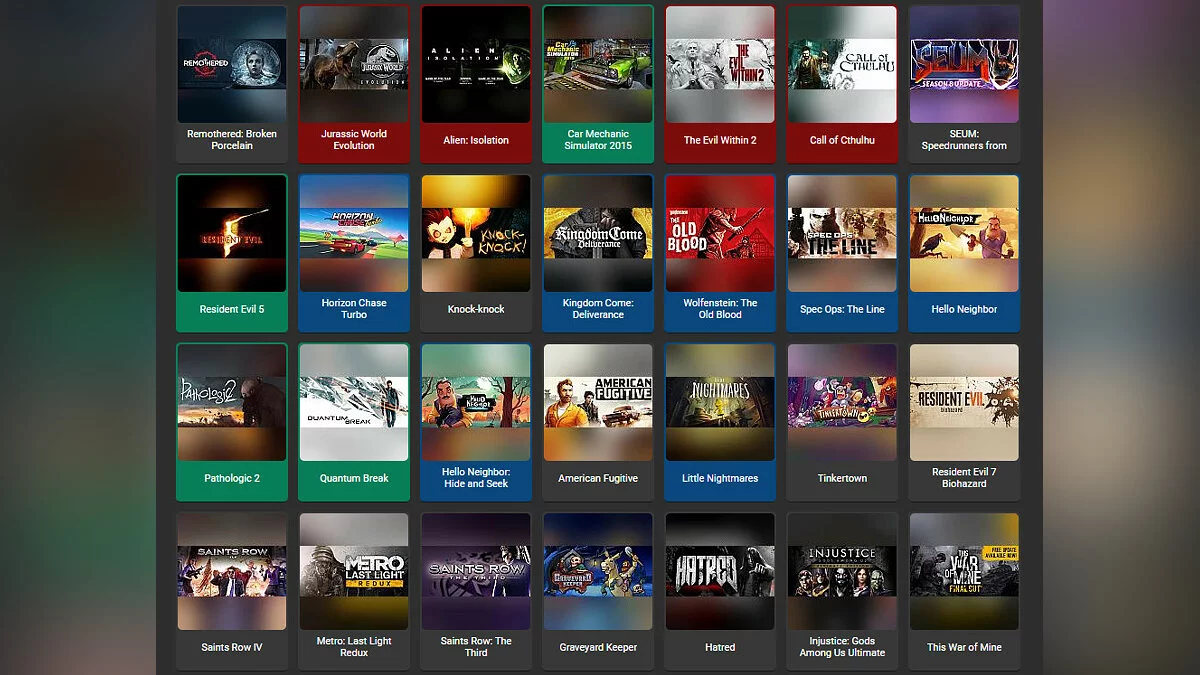This screenshot has height=675, width=1200.
Task: Open Hello Neighbor: Hide and Seek cover
Action: [x=476, y=402]
